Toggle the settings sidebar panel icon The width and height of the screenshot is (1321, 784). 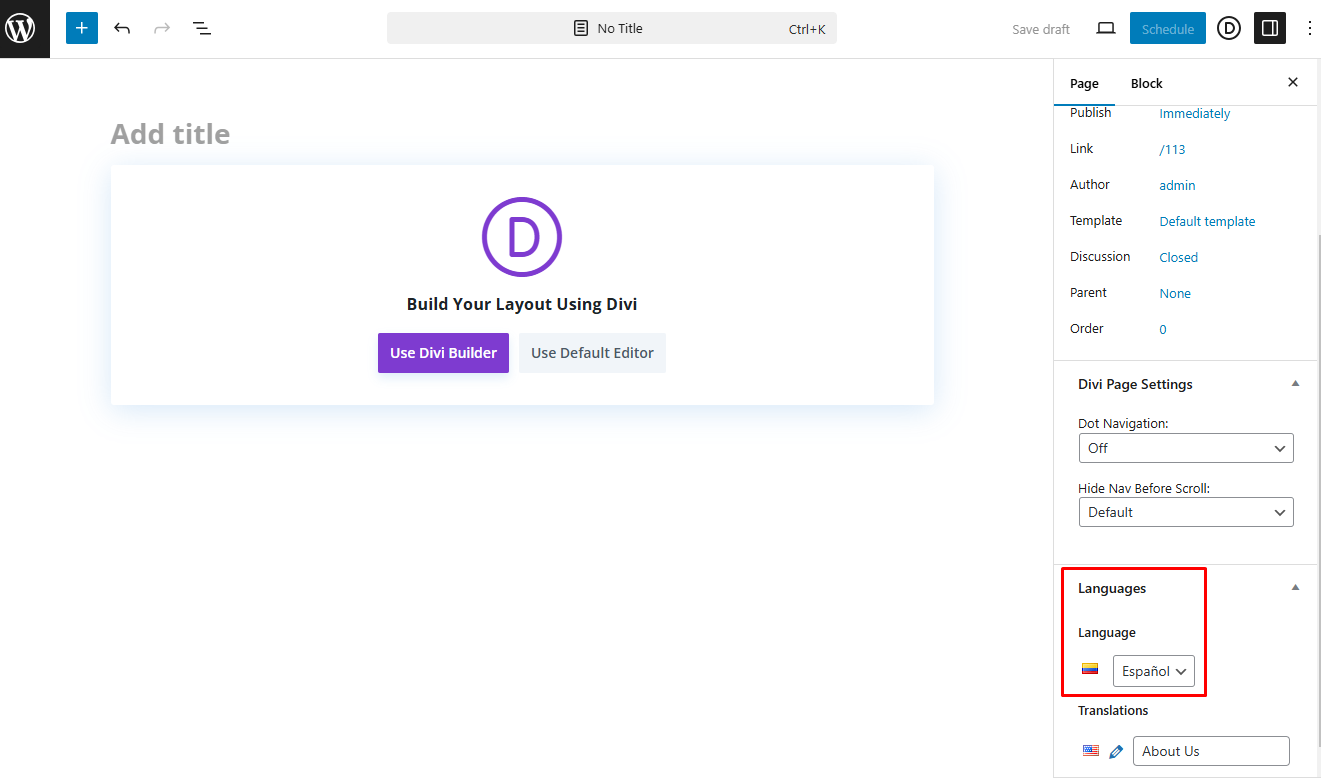click(x=1269, y=29)
